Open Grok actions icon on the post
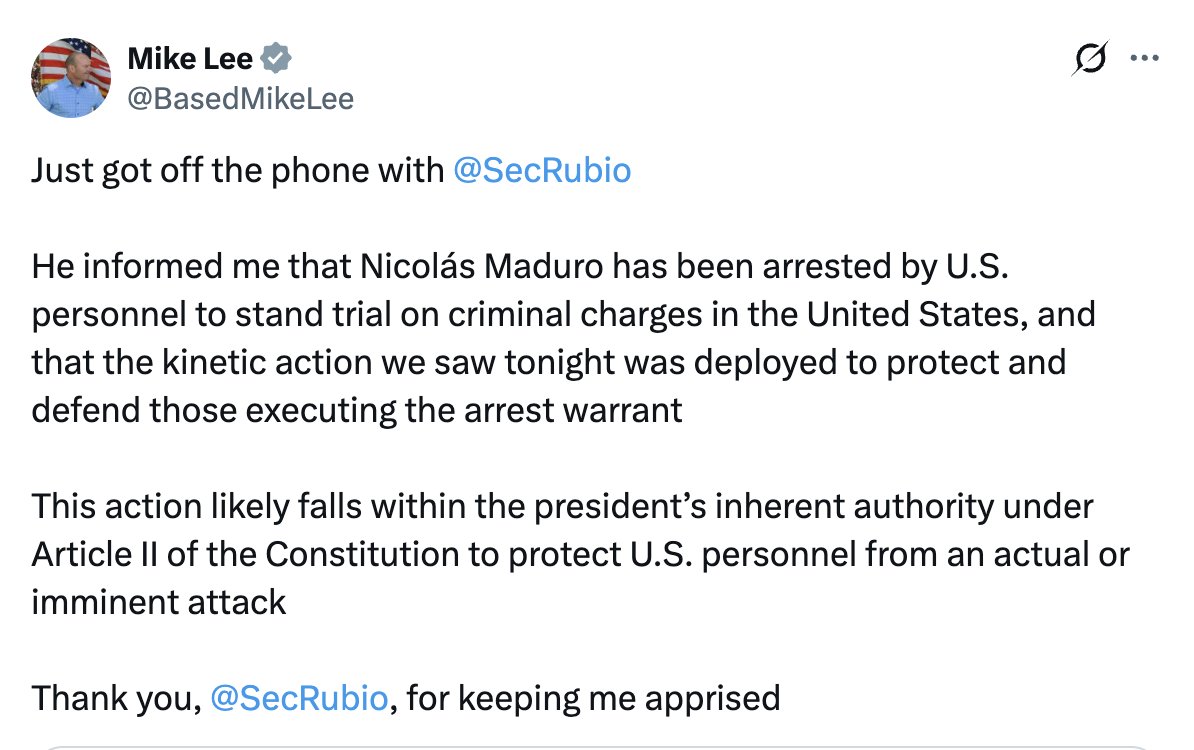 [1088, 60]
